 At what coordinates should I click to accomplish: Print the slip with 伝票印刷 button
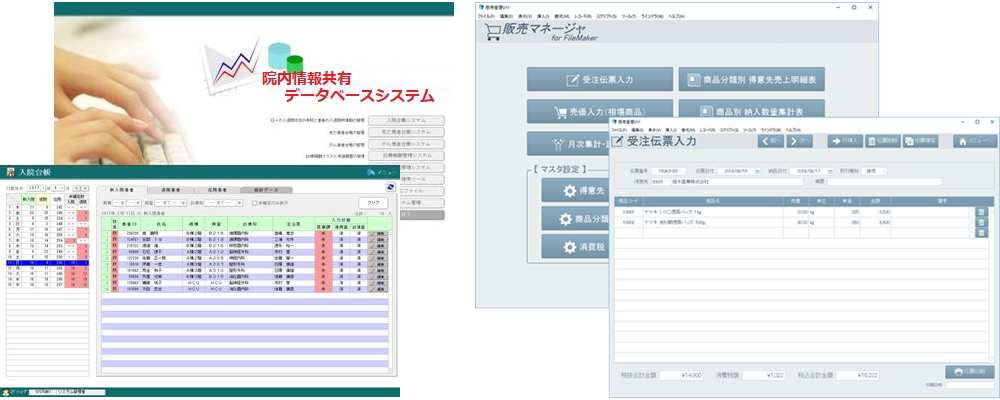(x=969, y=371)
